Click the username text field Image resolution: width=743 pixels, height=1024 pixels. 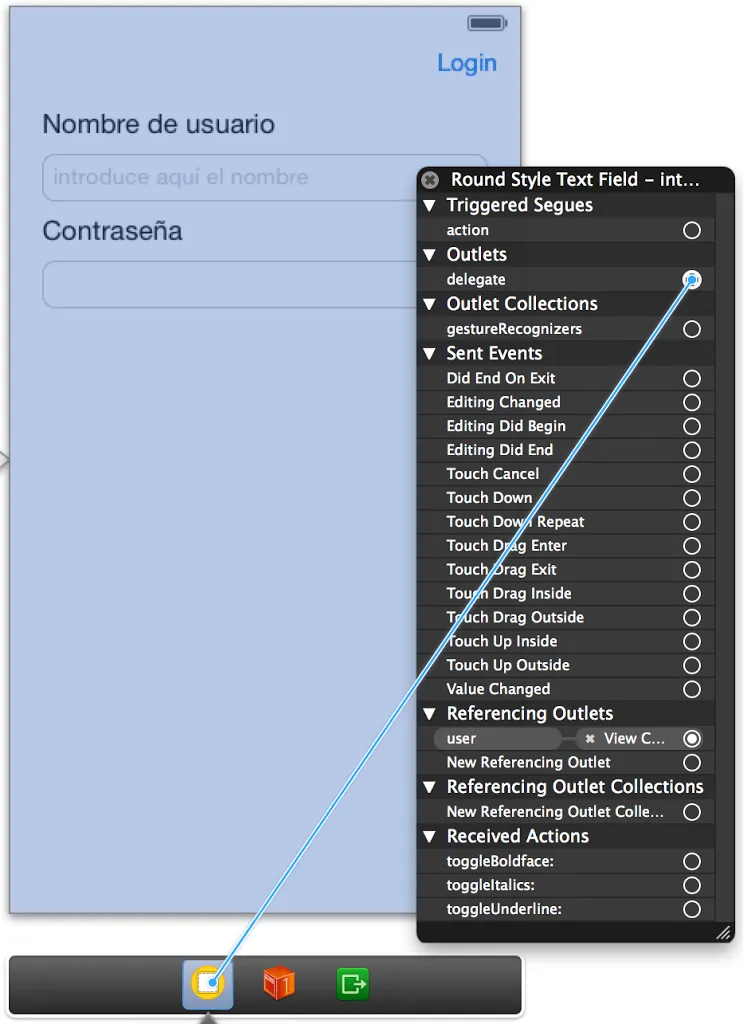click(230, 178)
